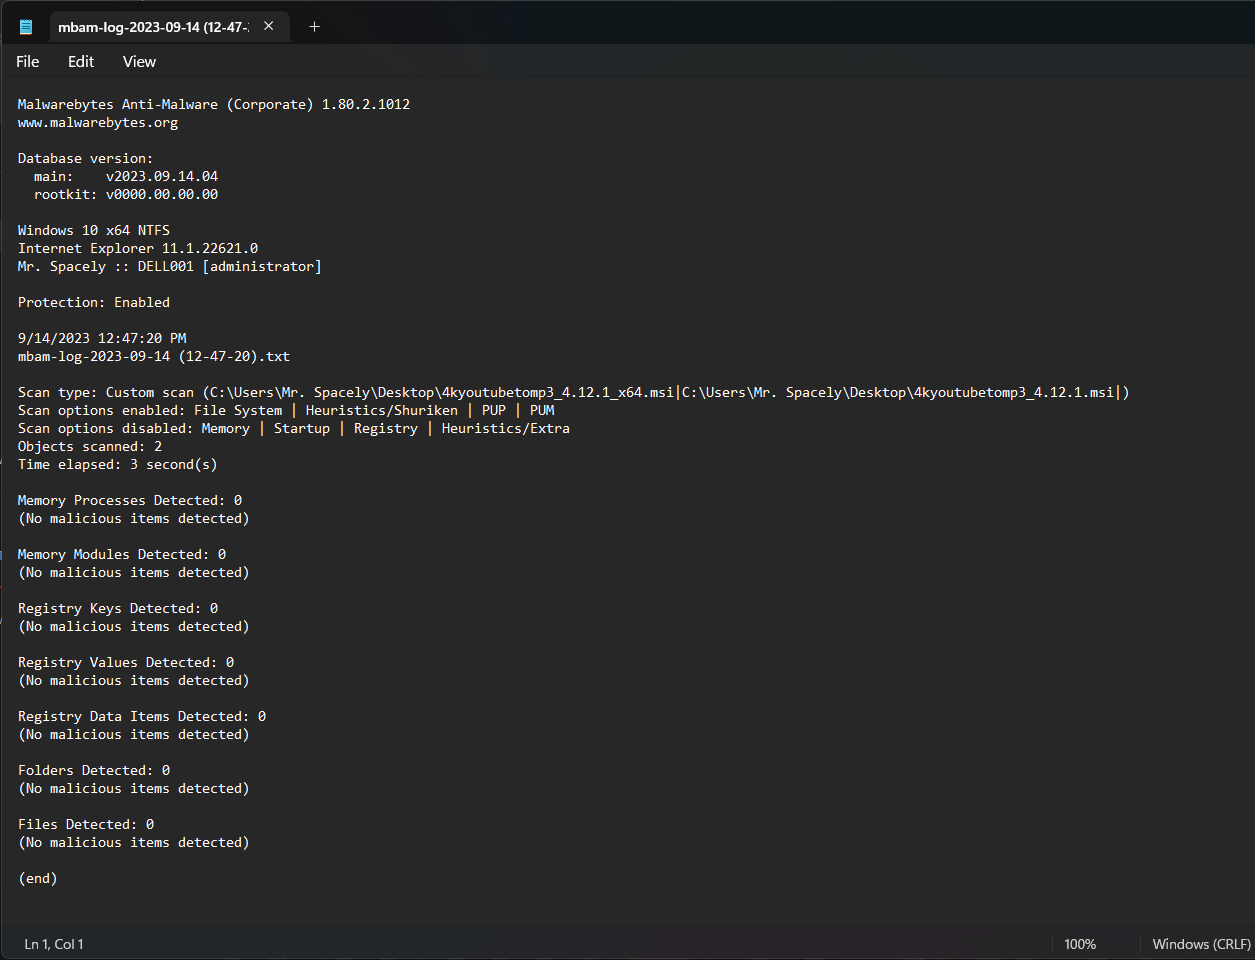Click the 'Folders Detected: 0' line
Image resolution: width=1255 pixels, height=960 pixels.
(x=94, y=770)
